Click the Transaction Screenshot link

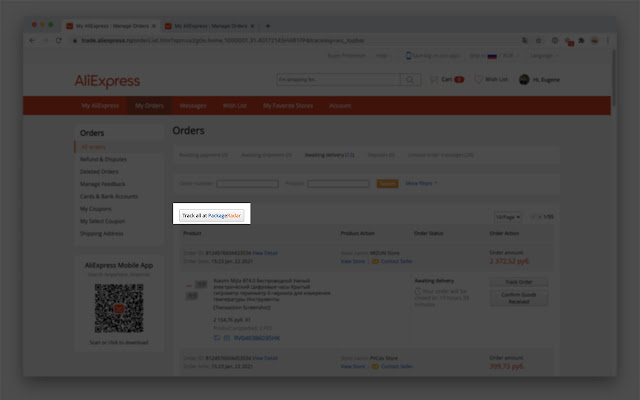(242, 307)
